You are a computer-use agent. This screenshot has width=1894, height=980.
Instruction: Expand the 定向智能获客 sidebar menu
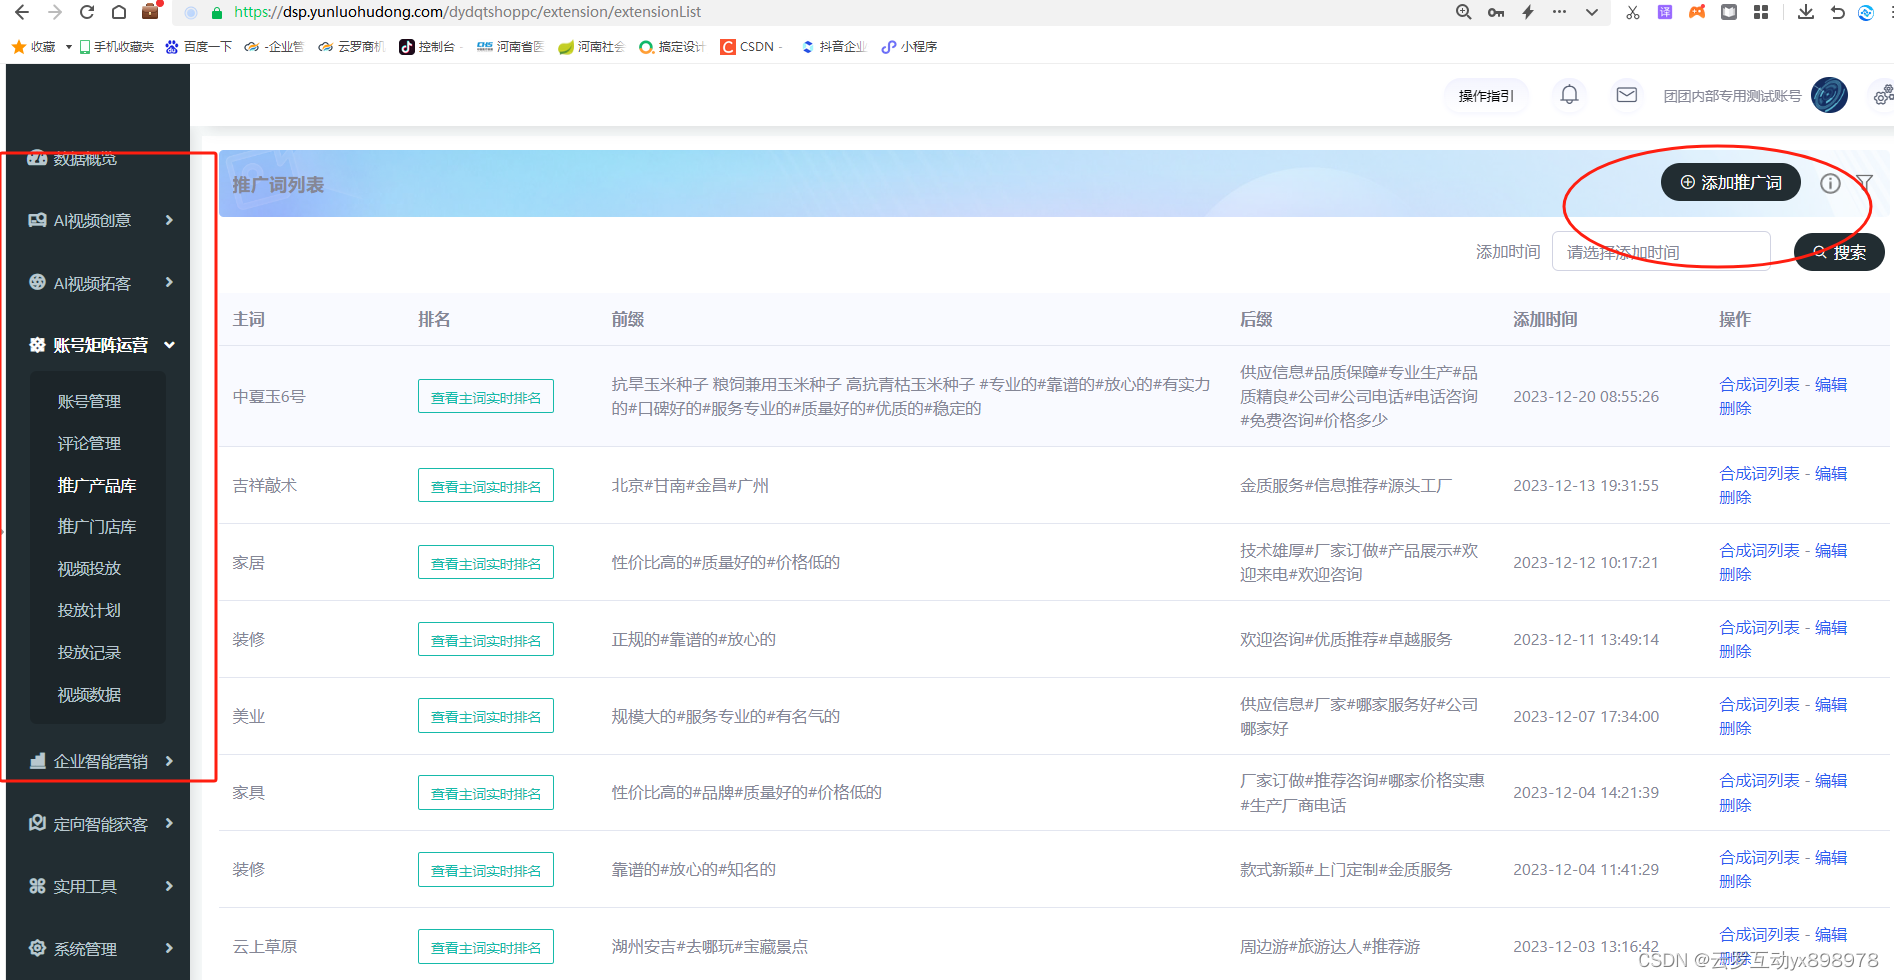click(101, 824)
